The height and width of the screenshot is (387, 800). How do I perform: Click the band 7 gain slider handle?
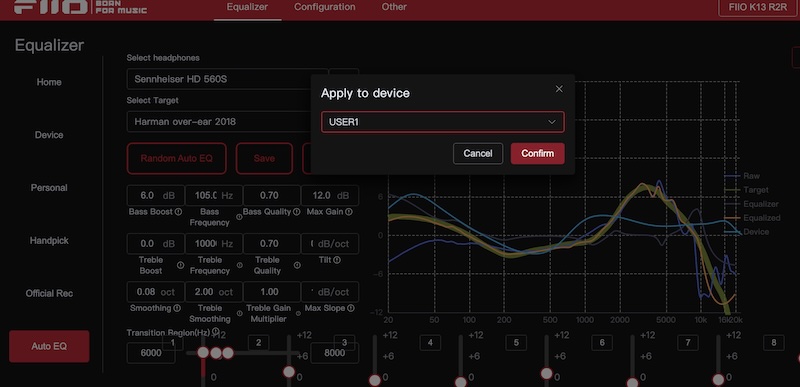(718, 379)
